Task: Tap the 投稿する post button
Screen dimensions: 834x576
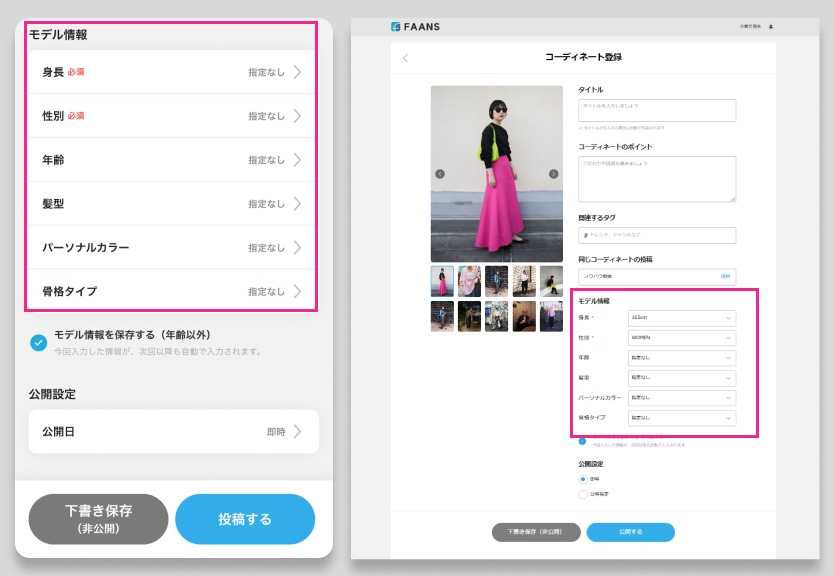Action: tap(245, 519)
